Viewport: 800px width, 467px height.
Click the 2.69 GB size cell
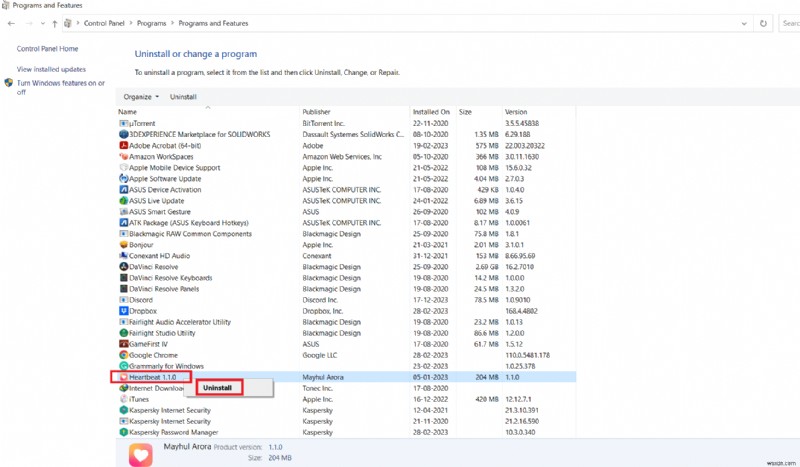click(487, 267)
